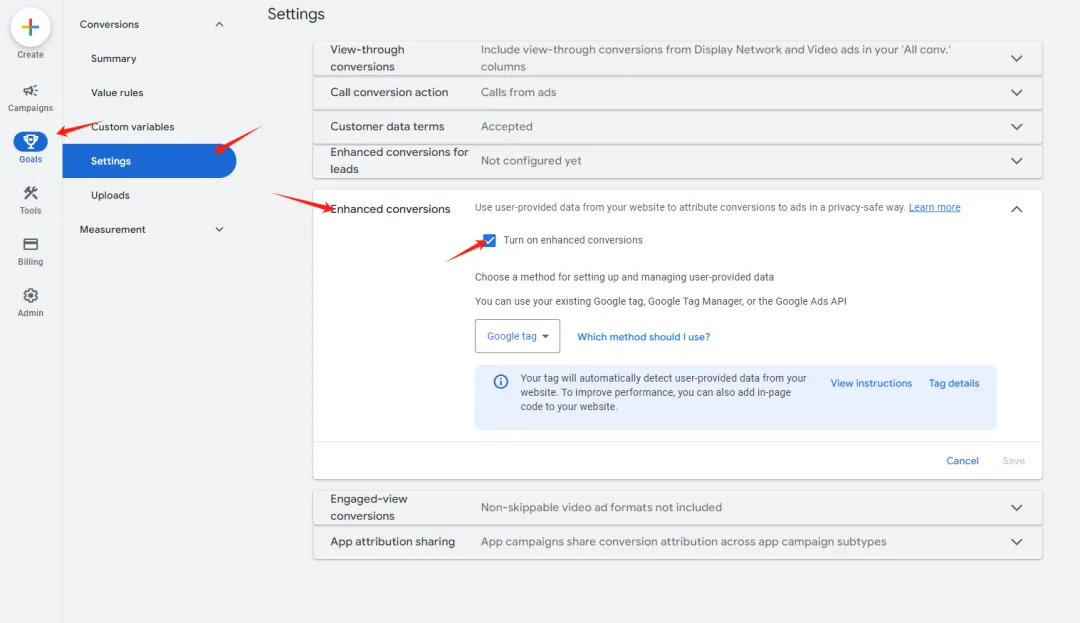1080x623 pixels.
Task: Click 'Non-skippable video ad formats not included'
Action: tap(601, 507)
